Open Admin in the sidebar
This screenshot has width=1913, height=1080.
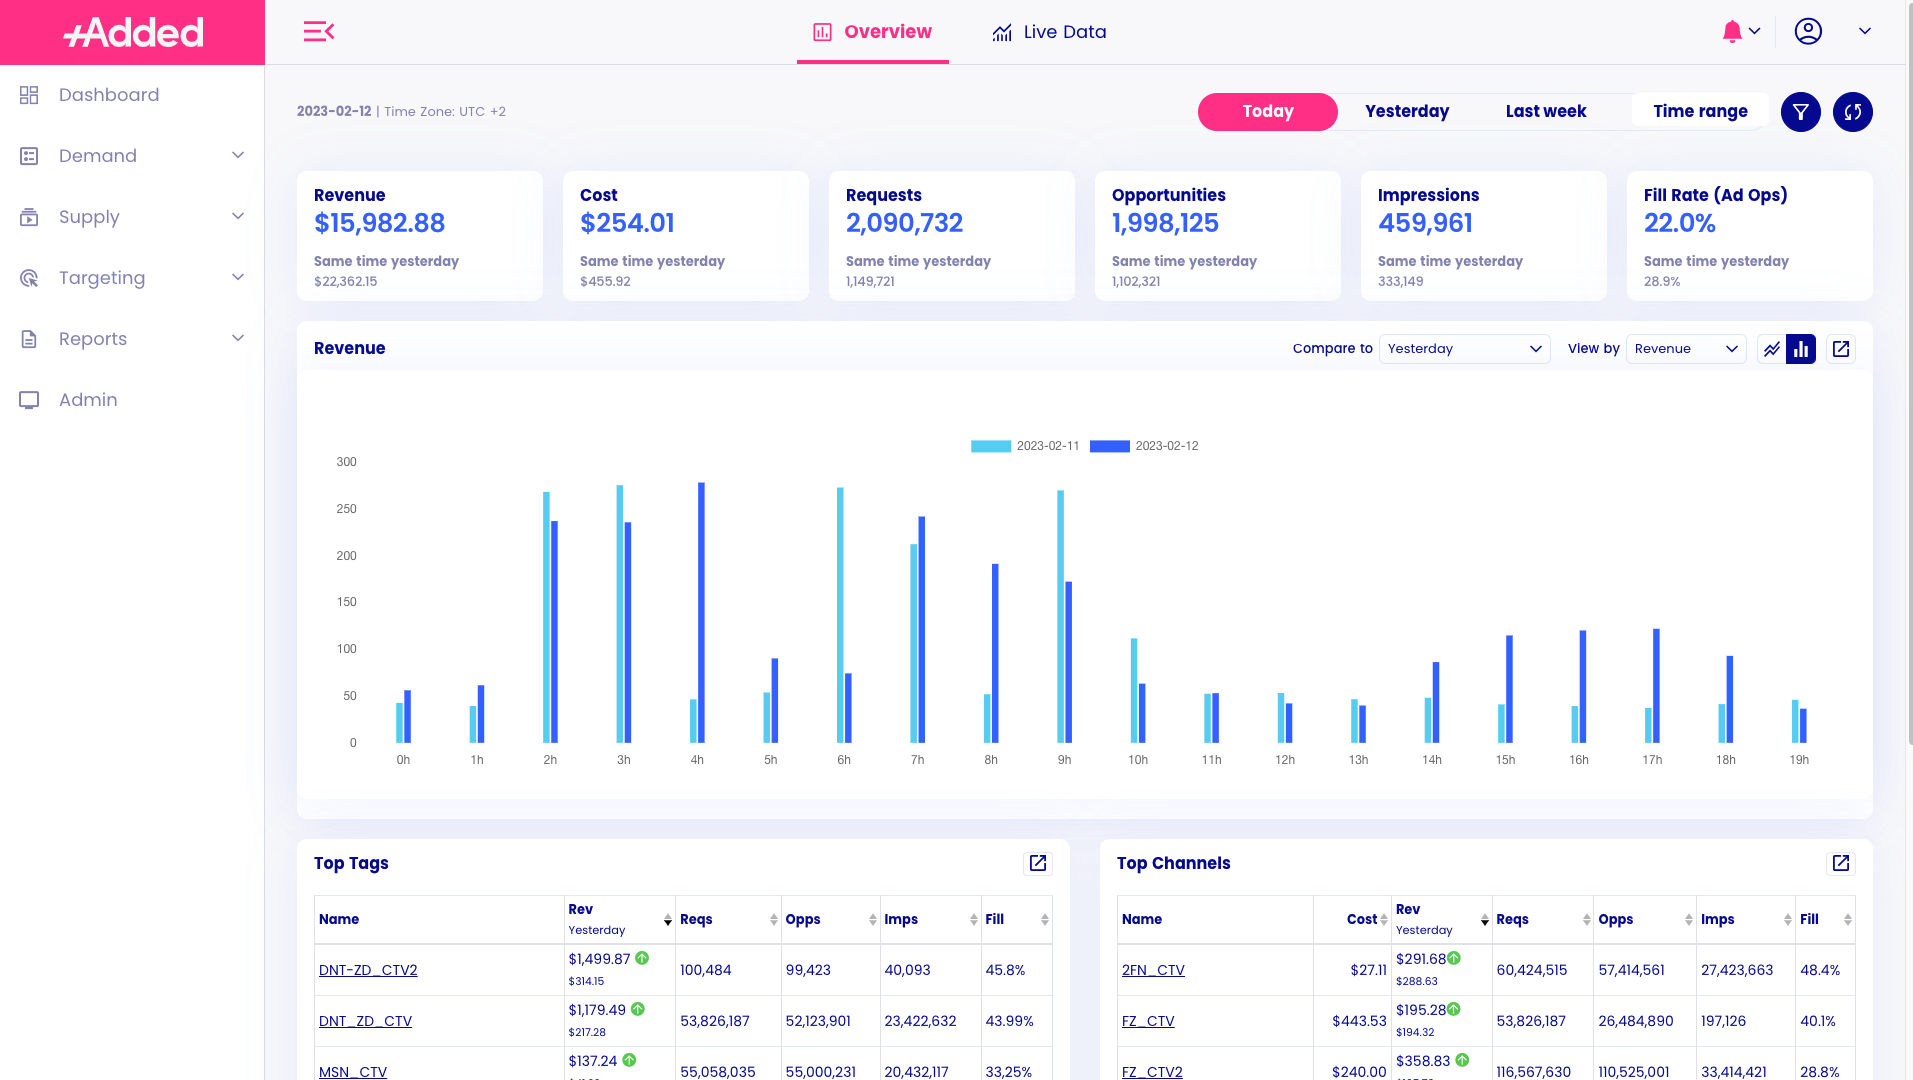88,400
